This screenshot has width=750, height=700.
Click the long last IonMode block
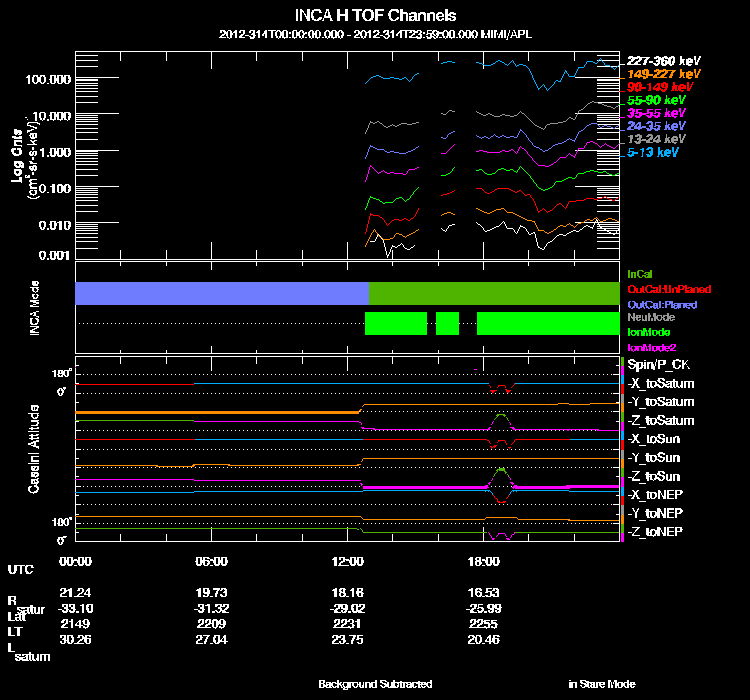point(548,323)
